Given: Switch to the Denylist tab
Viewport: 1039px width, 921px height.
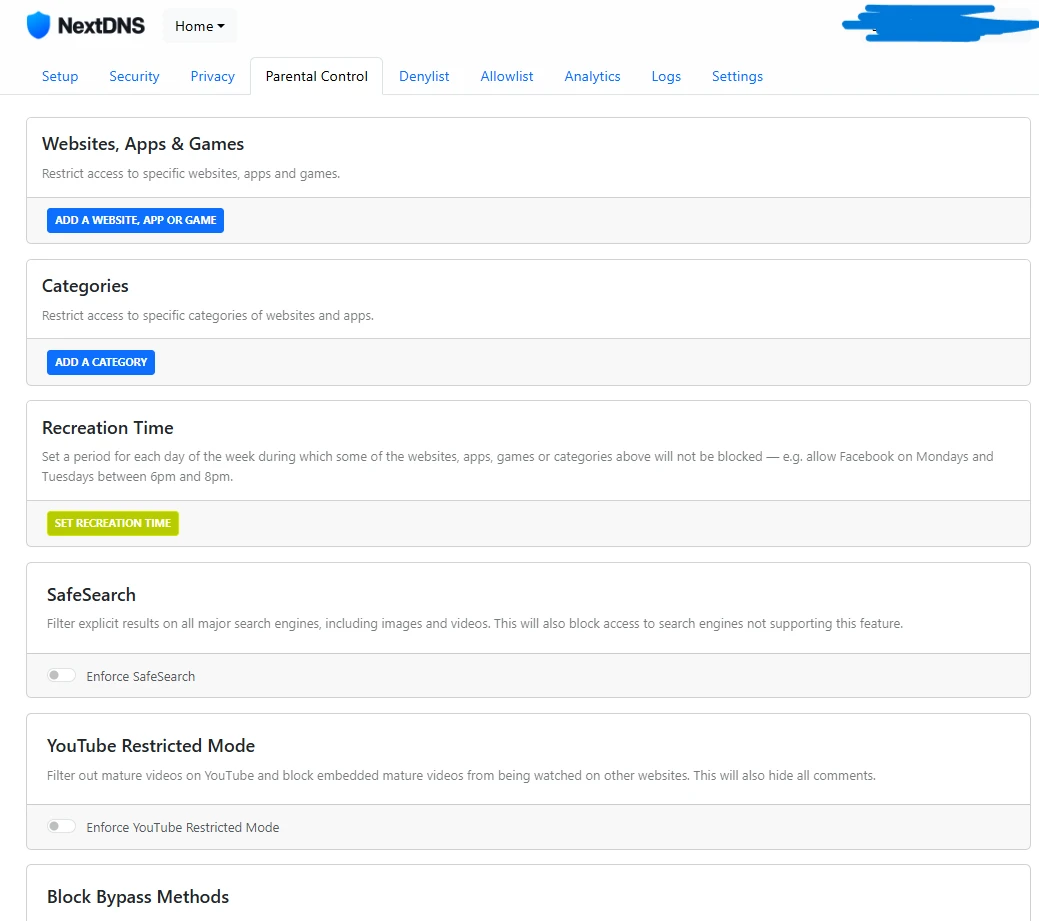Looking at the screenshot, I should (424, 76).
